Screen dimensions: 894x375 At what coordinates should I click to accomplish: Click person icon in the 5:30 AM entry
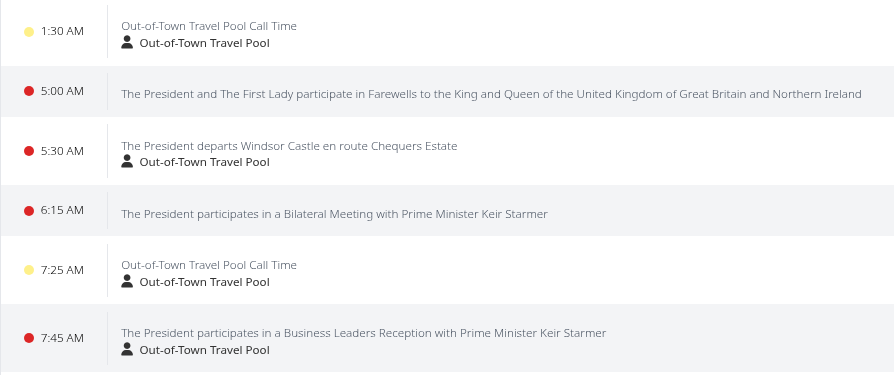coord(127,161)
